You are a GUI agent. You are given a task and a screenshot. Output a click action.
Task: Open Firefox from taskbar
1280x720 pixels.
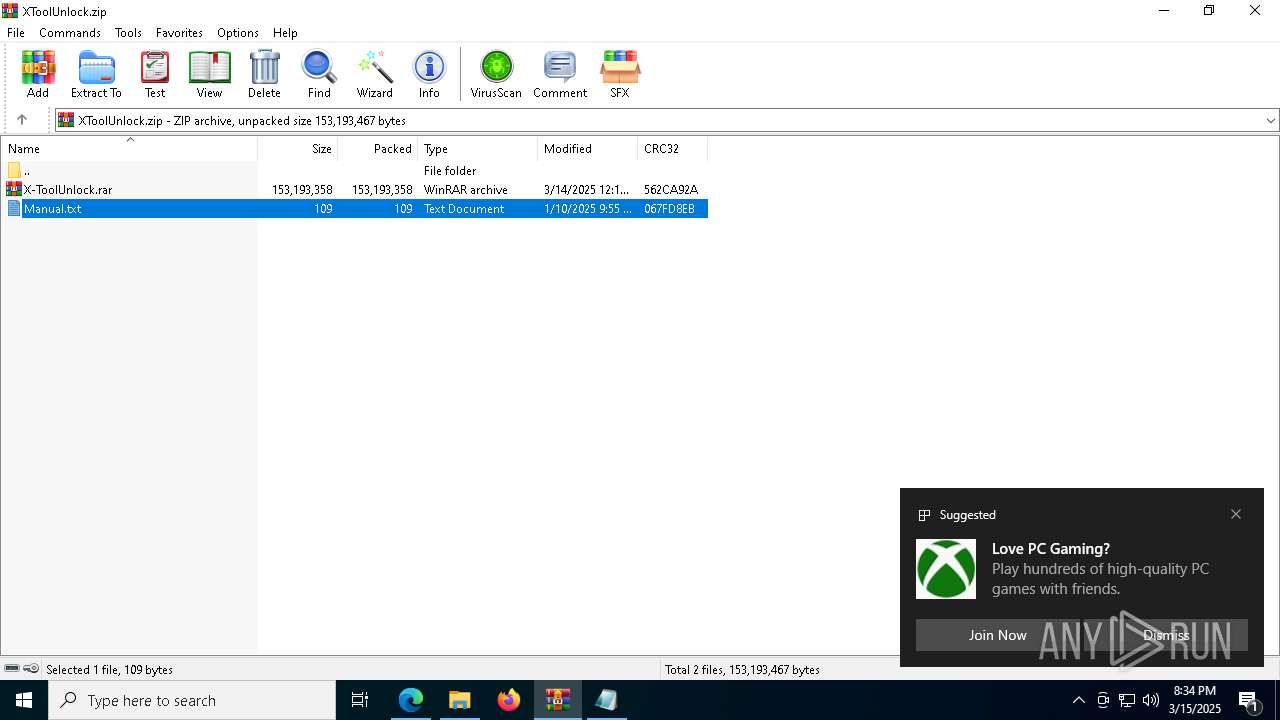[x=509, y=700]
